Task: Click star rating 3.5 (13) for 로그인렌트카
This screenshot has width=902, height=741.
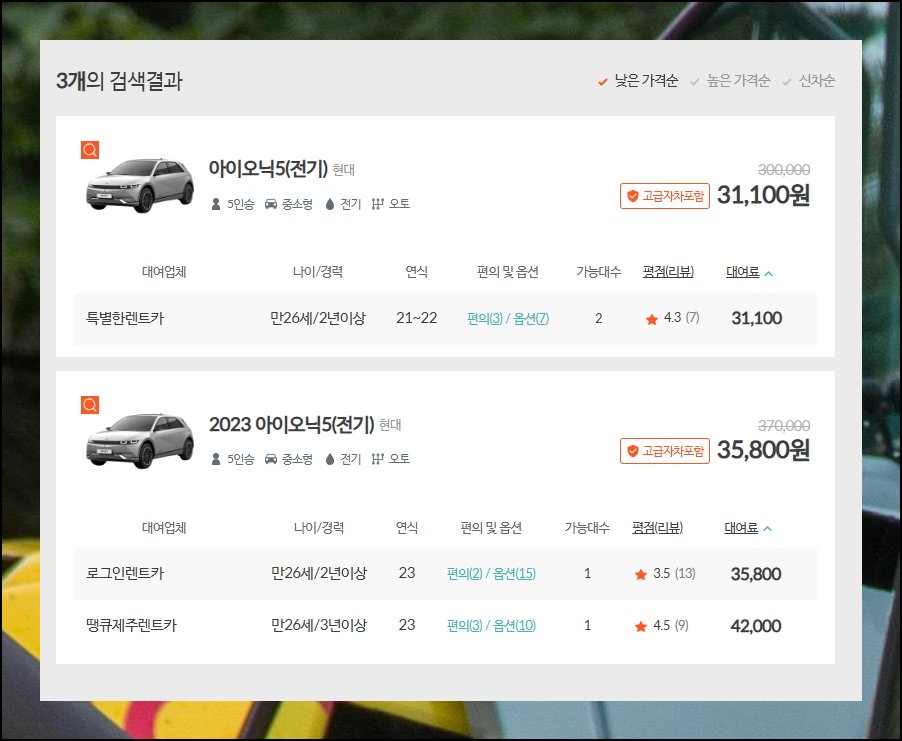Action: (665, 574)
